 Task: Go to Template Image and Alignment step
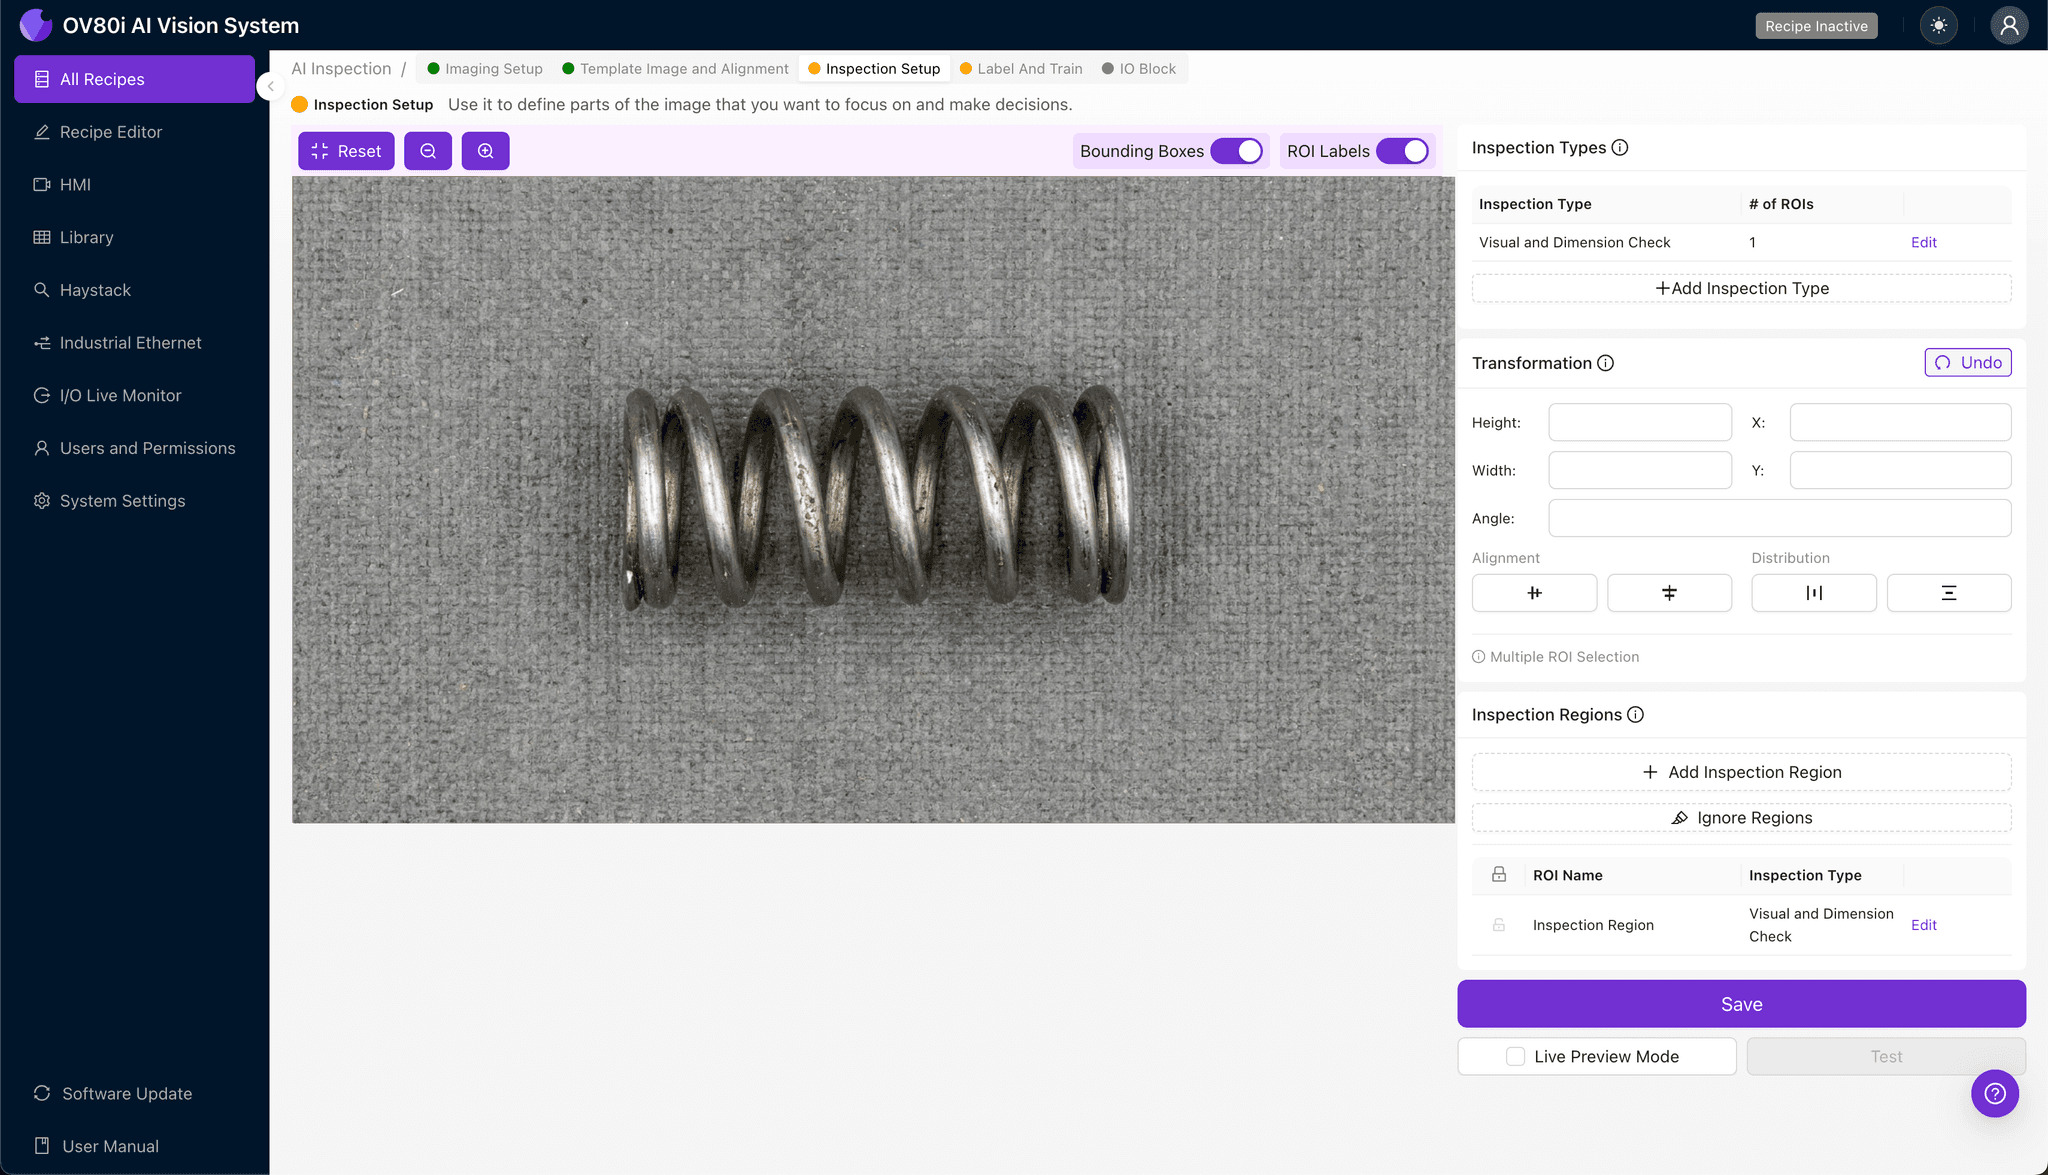pos(675,69)
